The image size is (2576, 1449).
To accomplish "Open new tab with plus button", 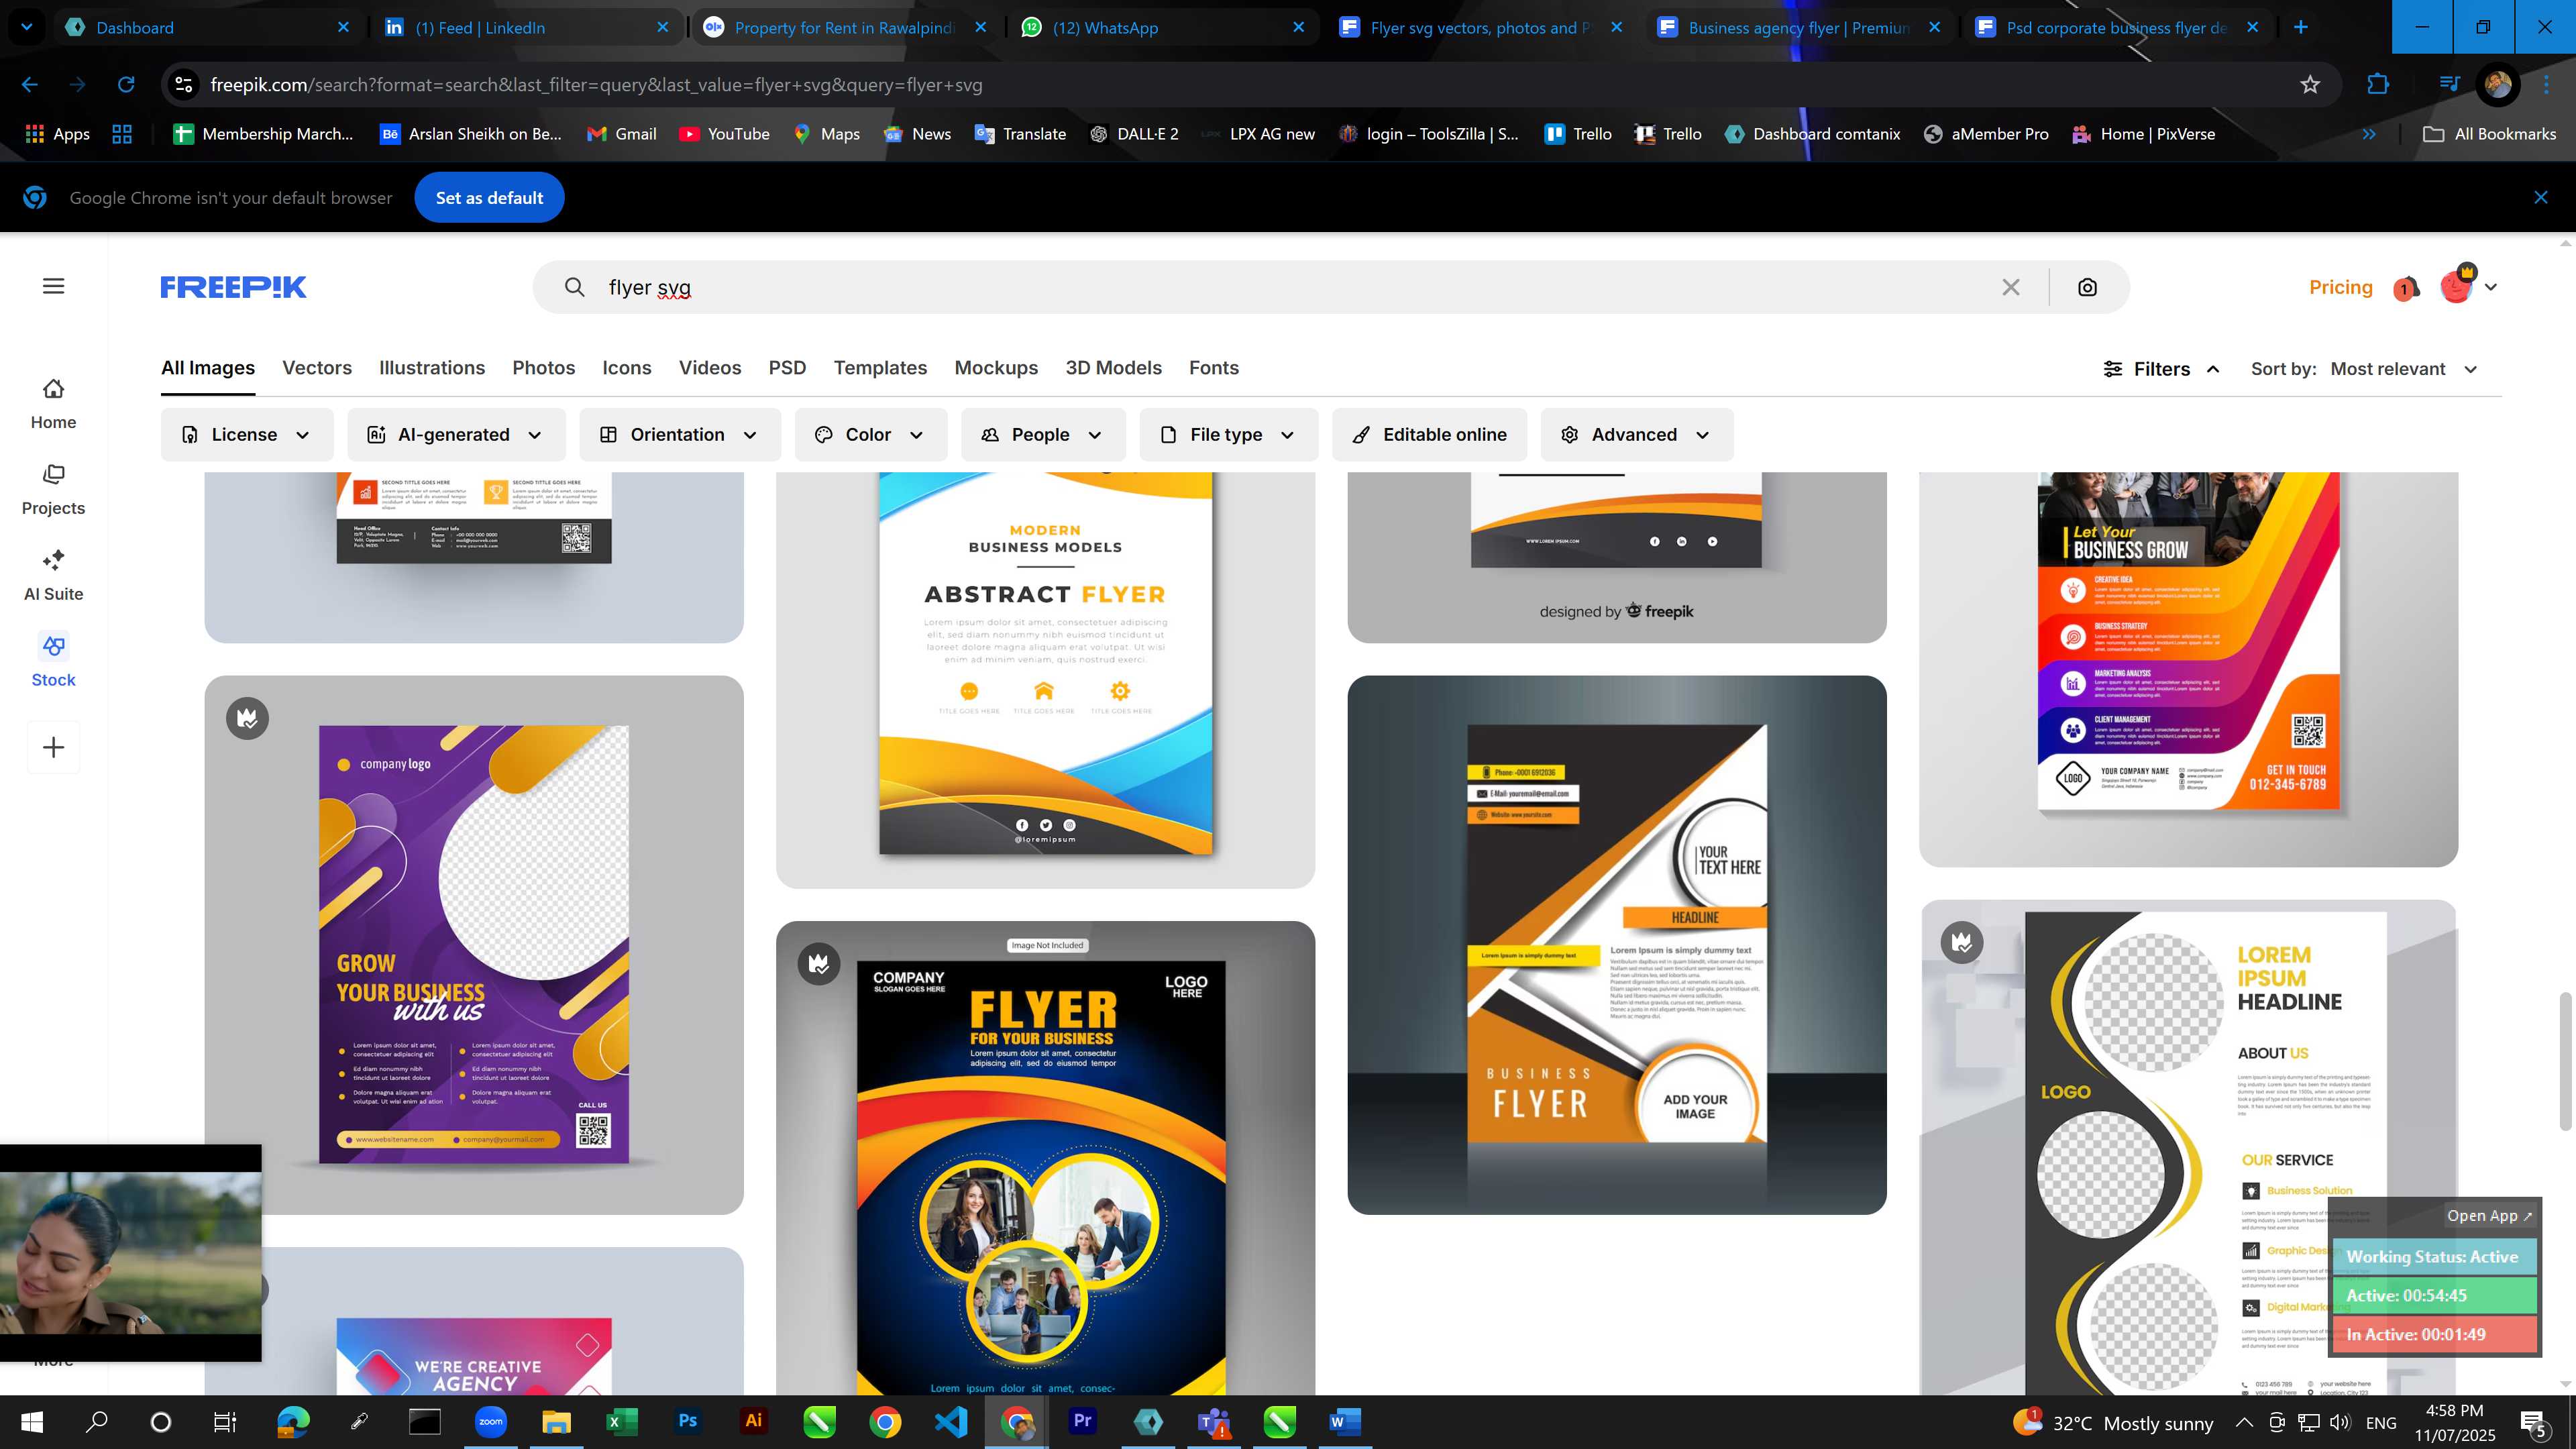I will coord(2301,27).
